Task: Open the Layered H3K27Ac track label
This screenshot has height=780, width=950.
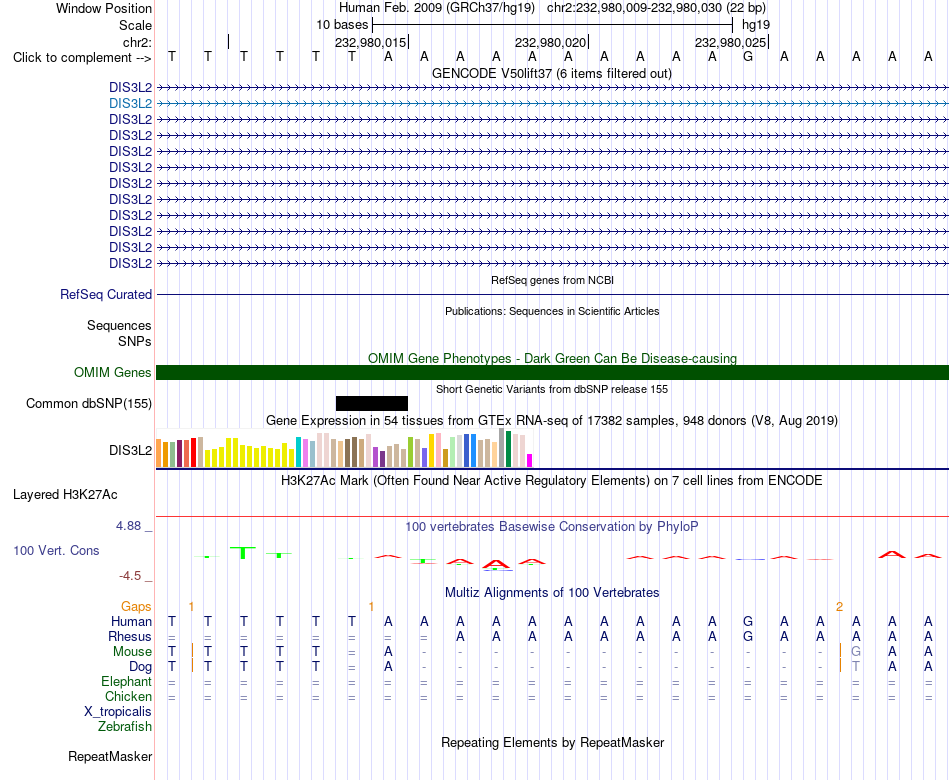Action: [x=65, y=495]
